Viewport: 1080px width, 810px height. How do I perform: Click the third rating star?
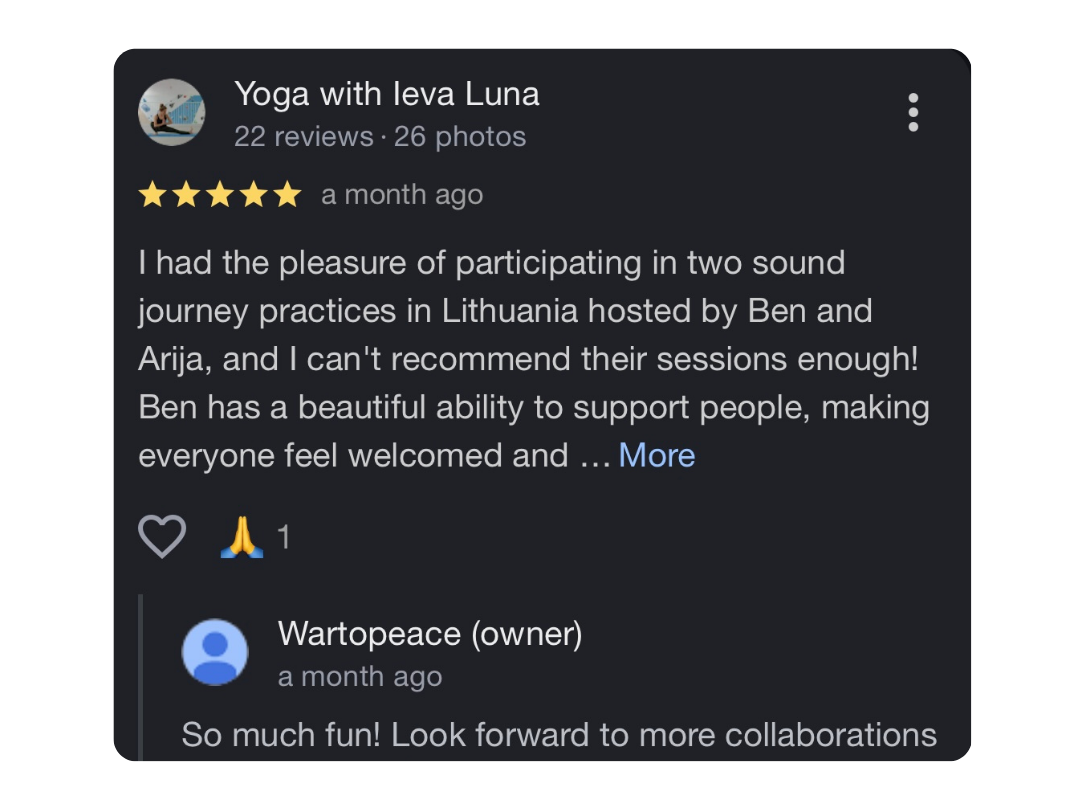click(220, 195)
